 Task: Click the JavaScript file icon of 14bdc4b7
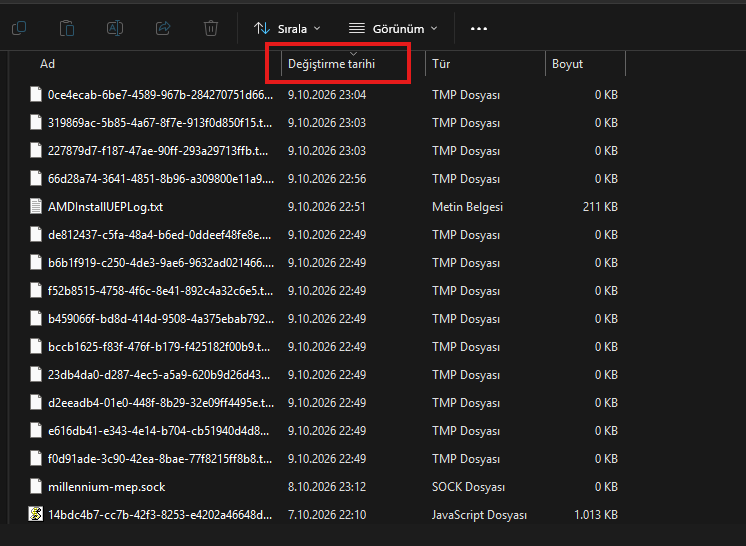tap(36, 514)
